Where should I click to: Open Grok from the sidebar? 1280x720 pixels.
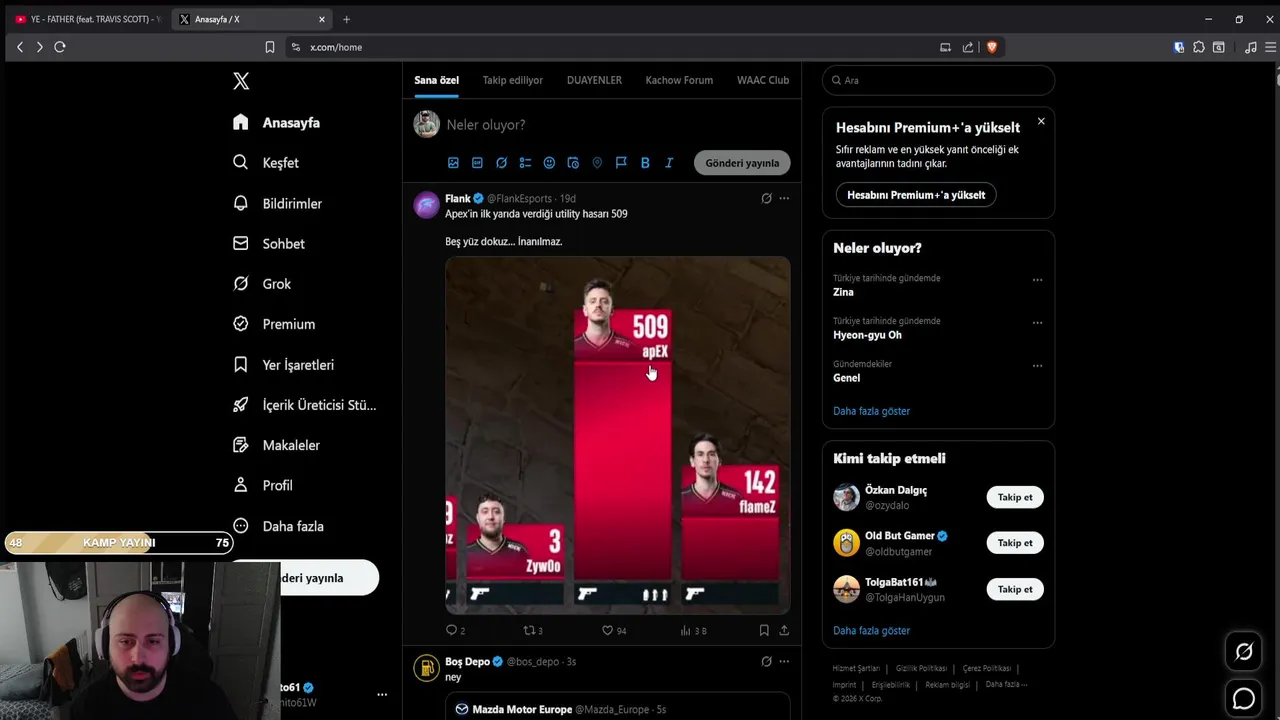(262, 284)
